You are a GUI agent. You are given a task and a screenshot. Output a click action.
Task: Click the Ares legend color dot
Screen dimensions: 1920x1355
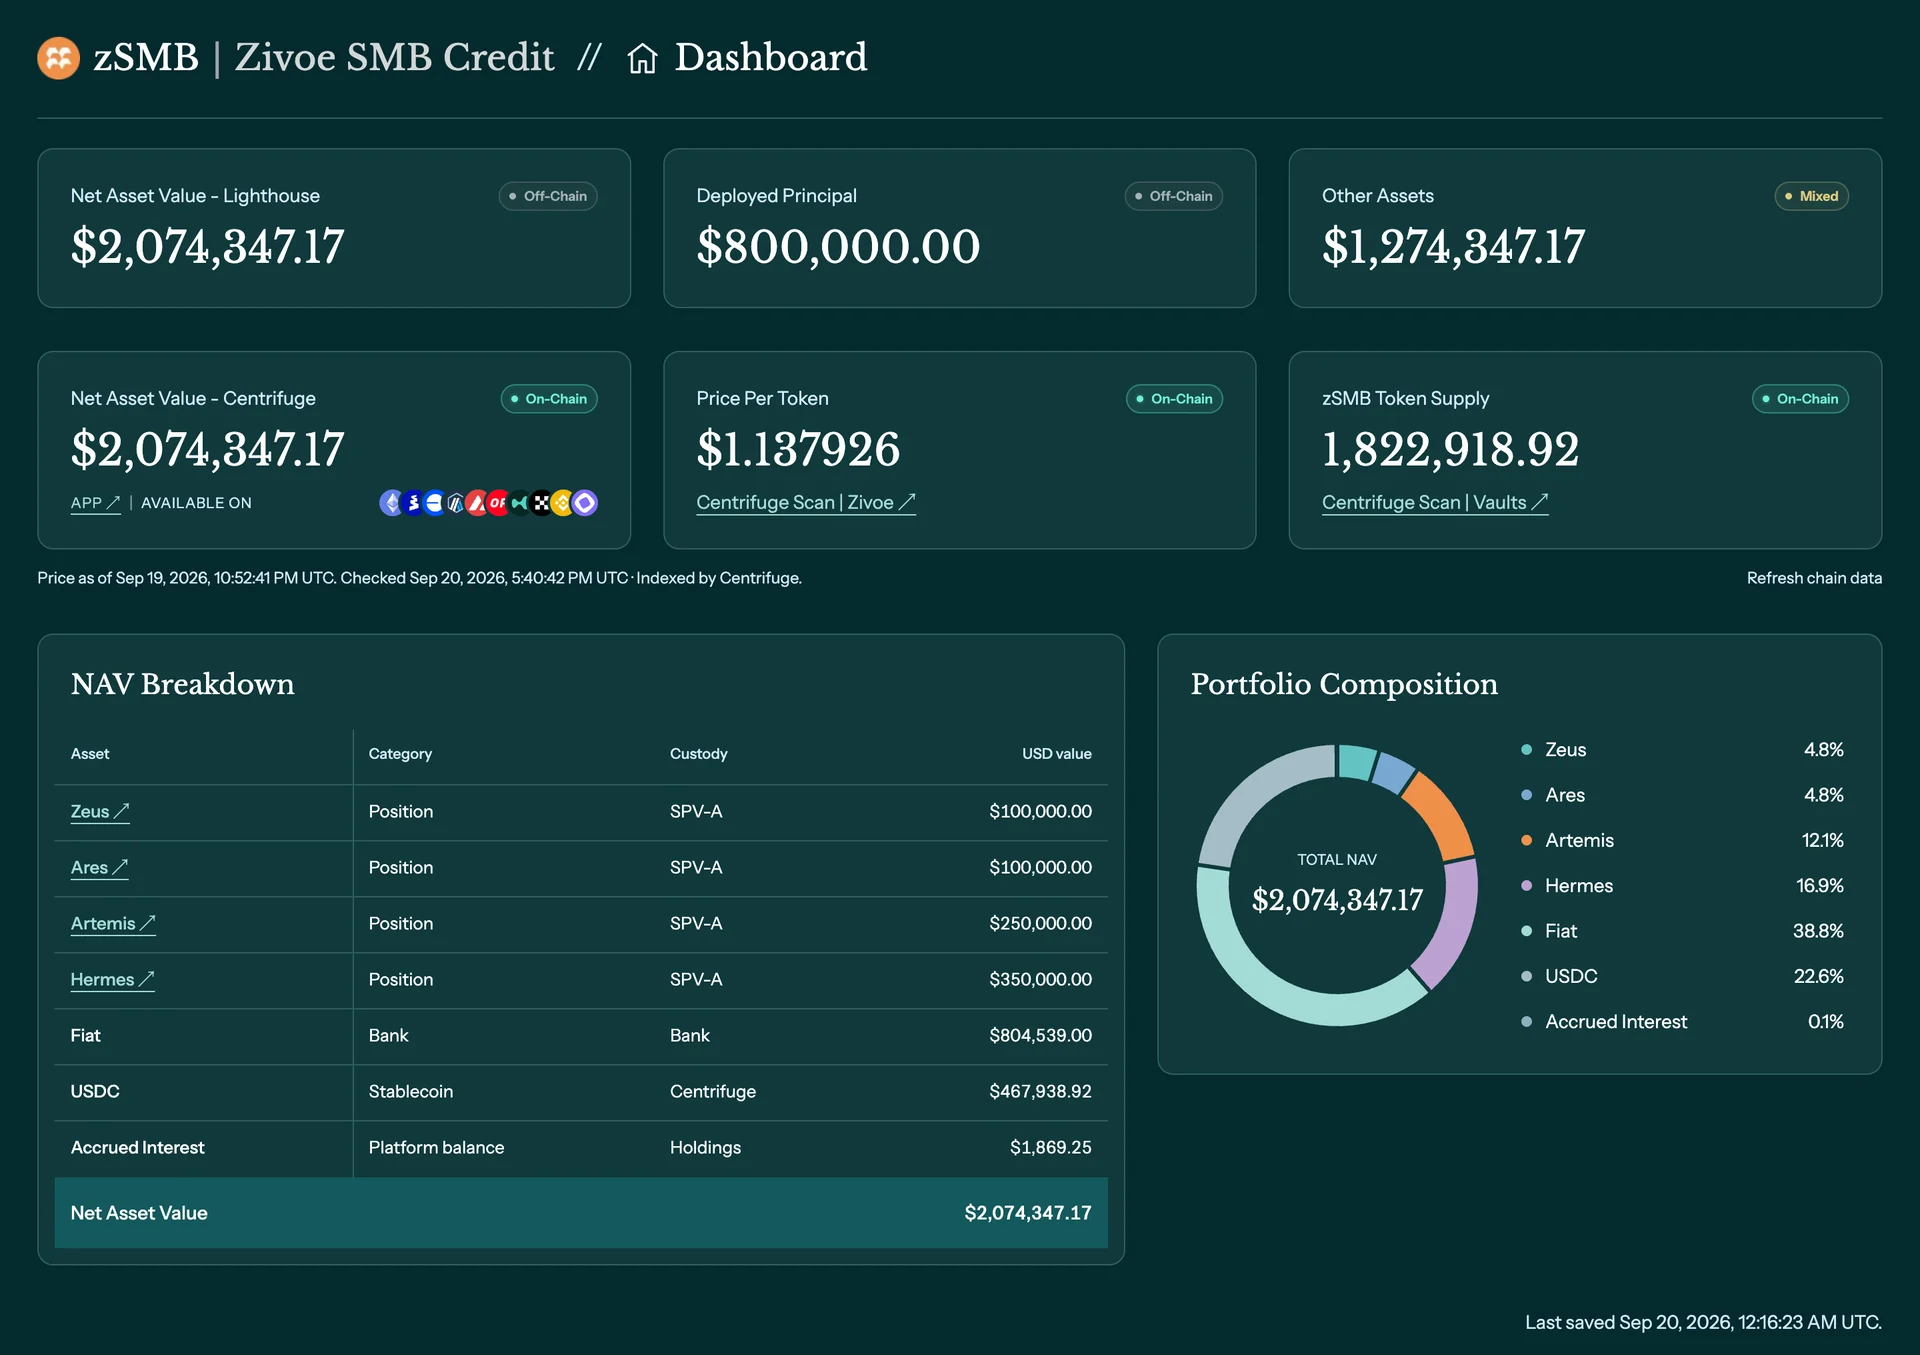(x=1526, y=795)
